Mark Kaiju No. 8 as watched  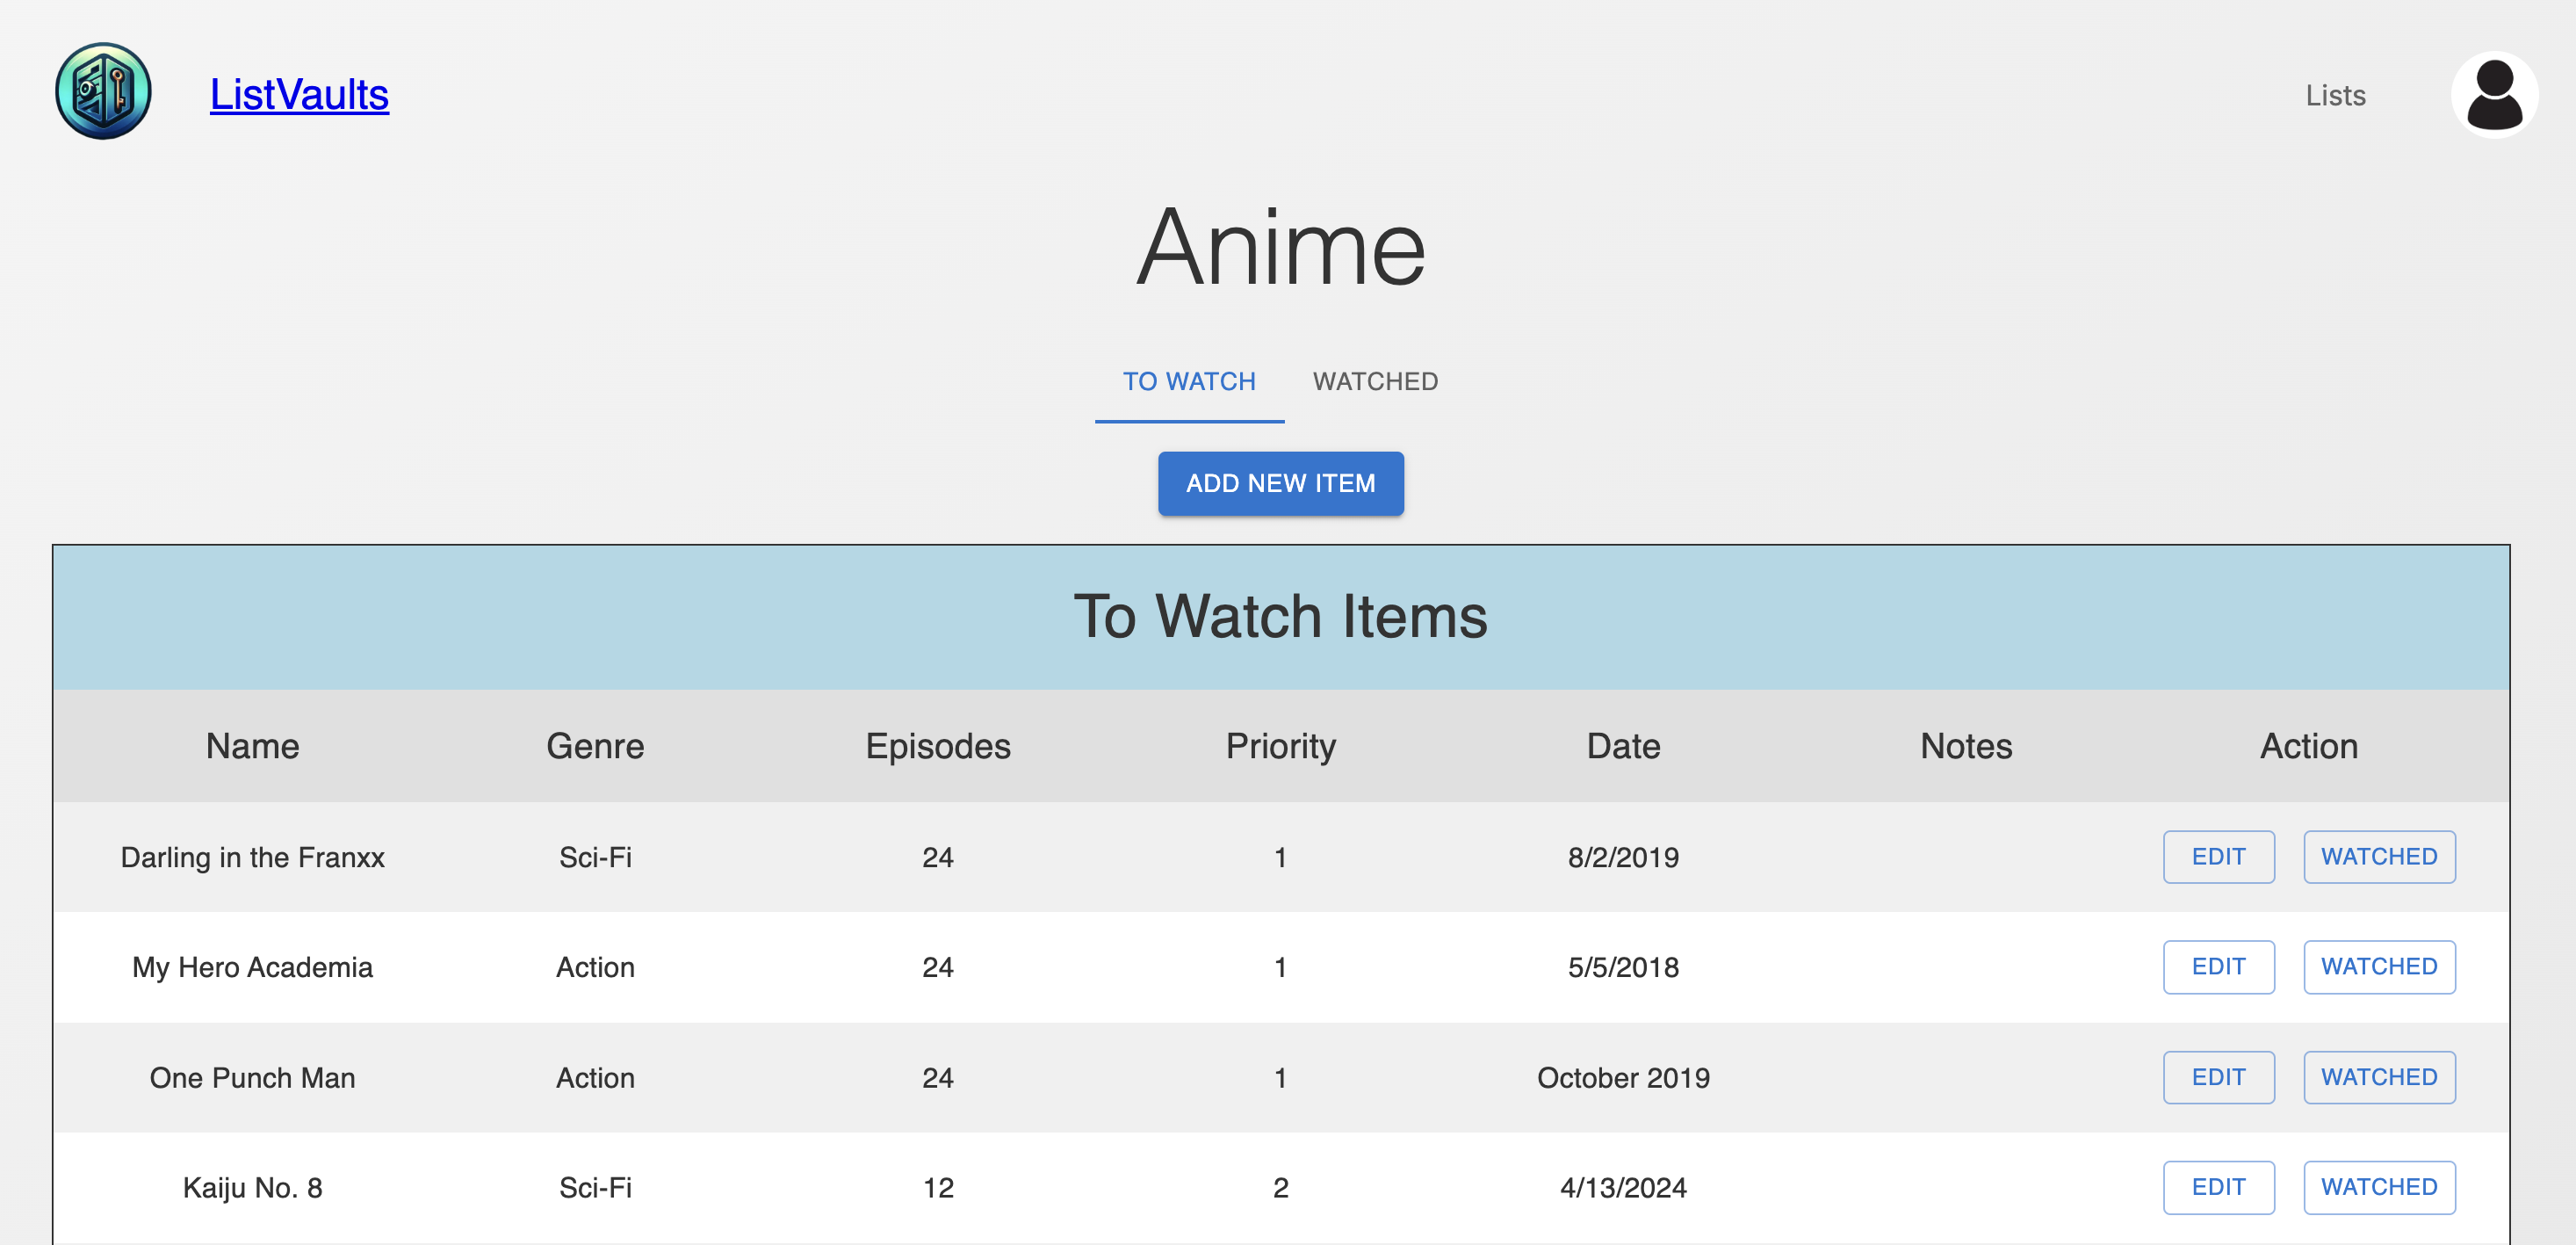(2378, 1187)
